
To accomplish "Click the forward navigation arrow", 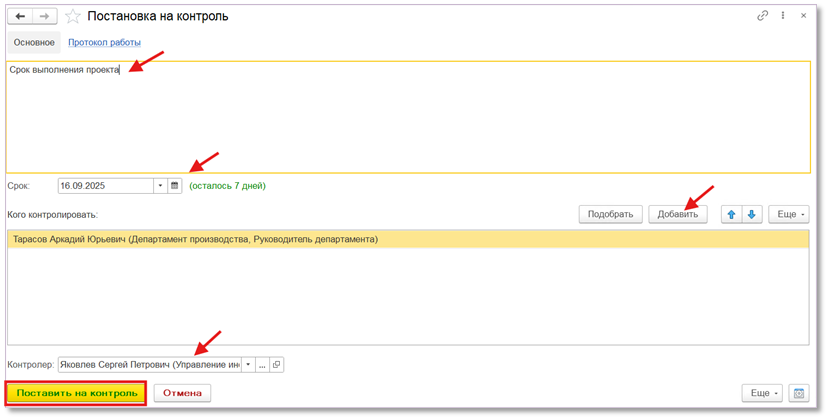I will click(43, 16).
